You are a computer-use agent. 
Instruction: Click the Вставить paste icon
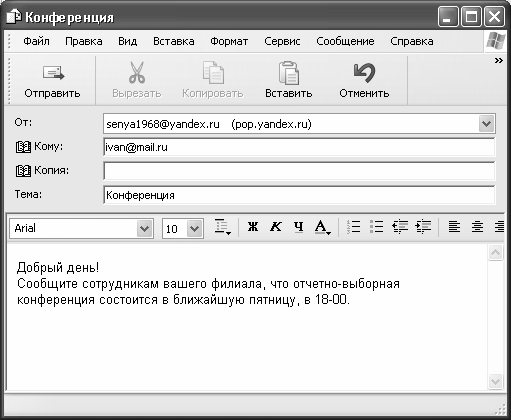pyautogui.click(x=288, y=73)
